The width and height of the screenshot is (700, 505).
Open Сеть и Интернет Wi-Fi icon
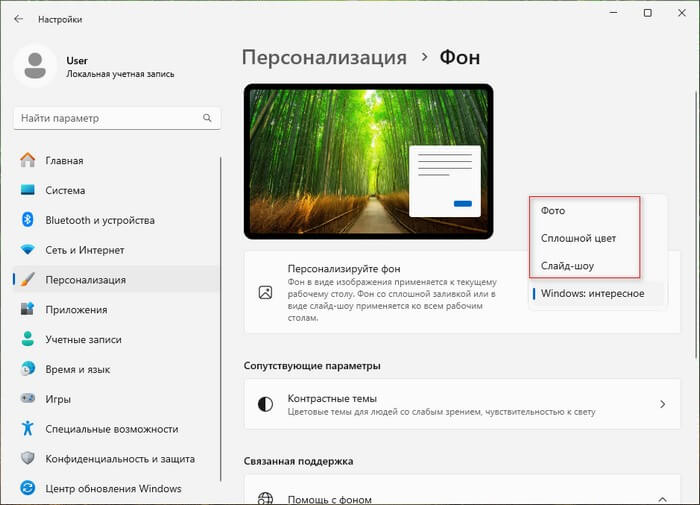pyautogui.click(x=28, y=250)
